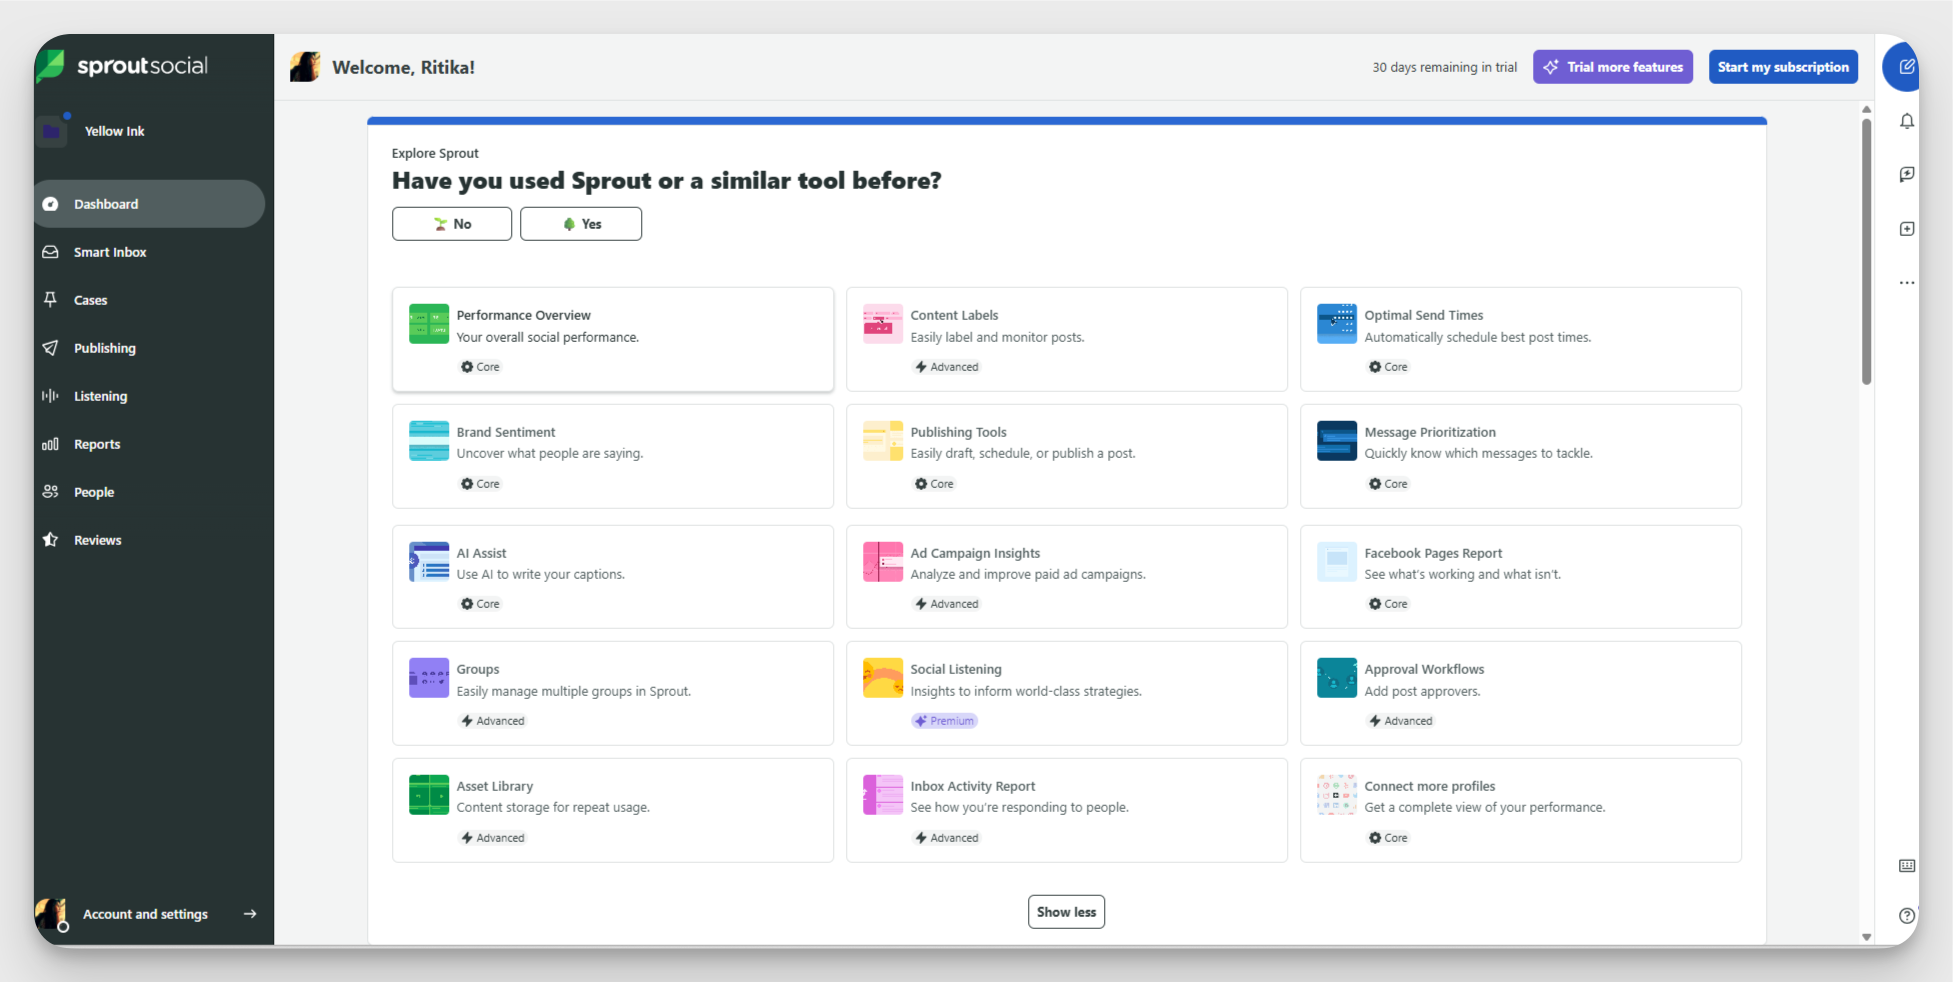Click the vertical page scrollbar thumb
The image size is (1953, 982).
pos(1866,250)
